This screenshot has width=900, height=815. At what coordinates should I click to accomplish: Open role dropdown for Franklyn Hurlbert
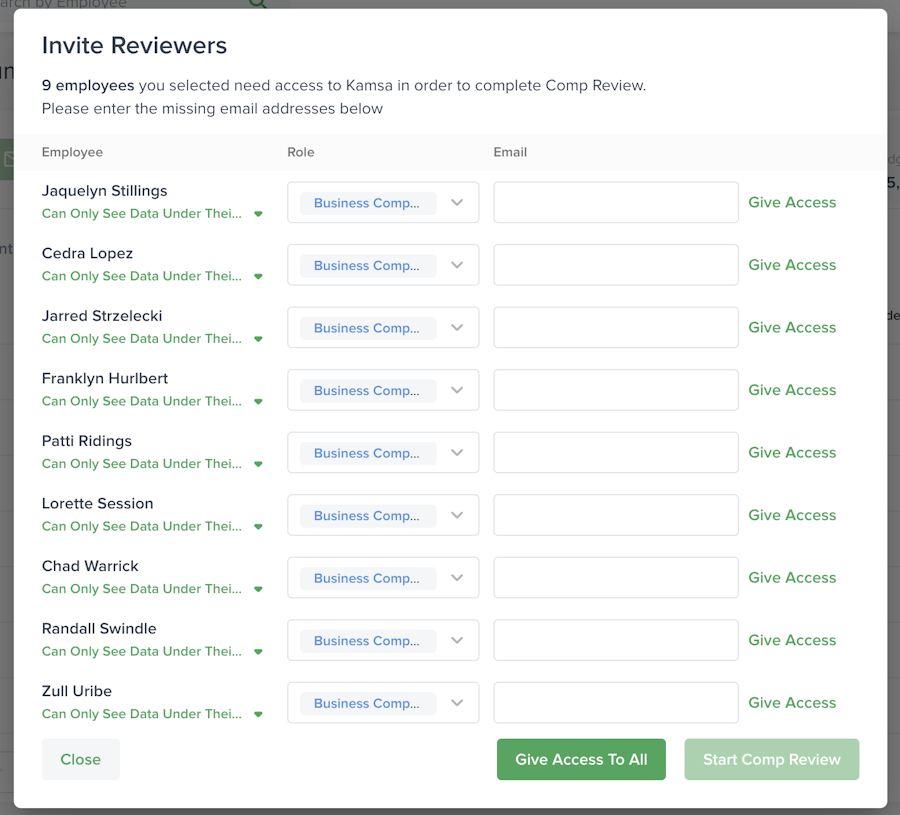(457, 390)
